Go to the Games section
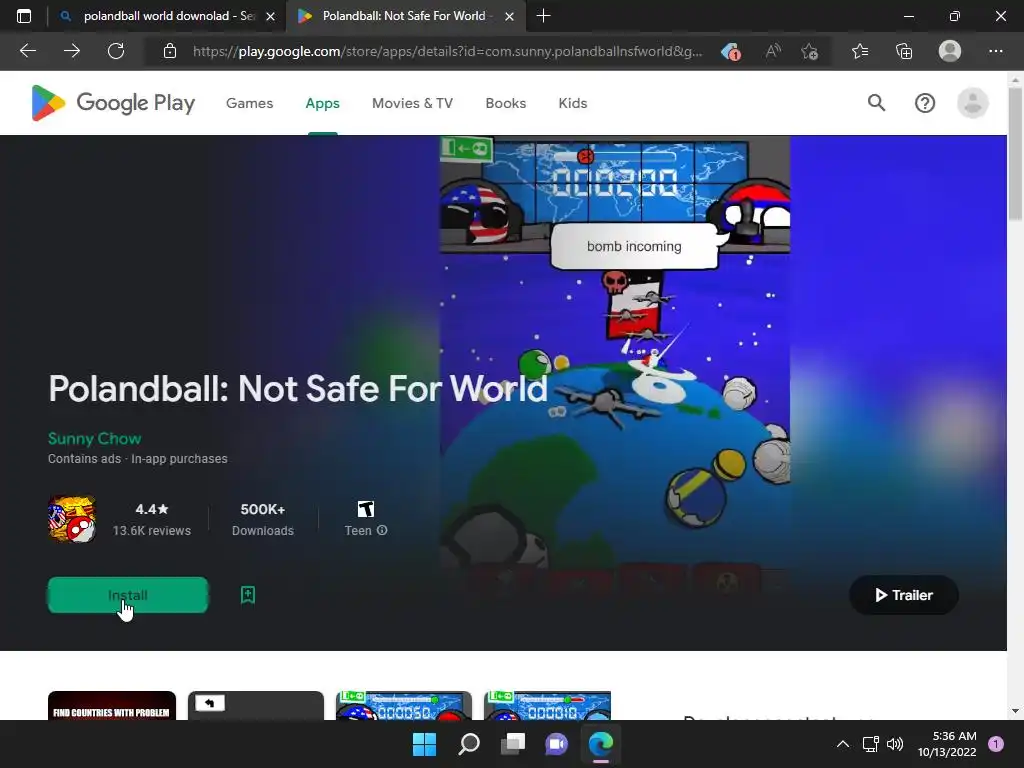1024x768 pixels. tap(249, 103)
